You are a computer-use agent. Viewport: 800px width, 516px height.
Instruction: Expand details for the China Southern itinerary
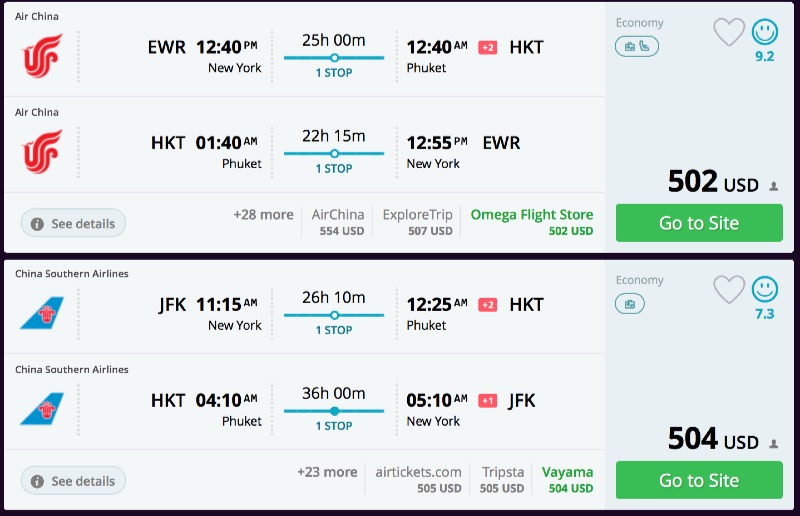click(73, 480)
